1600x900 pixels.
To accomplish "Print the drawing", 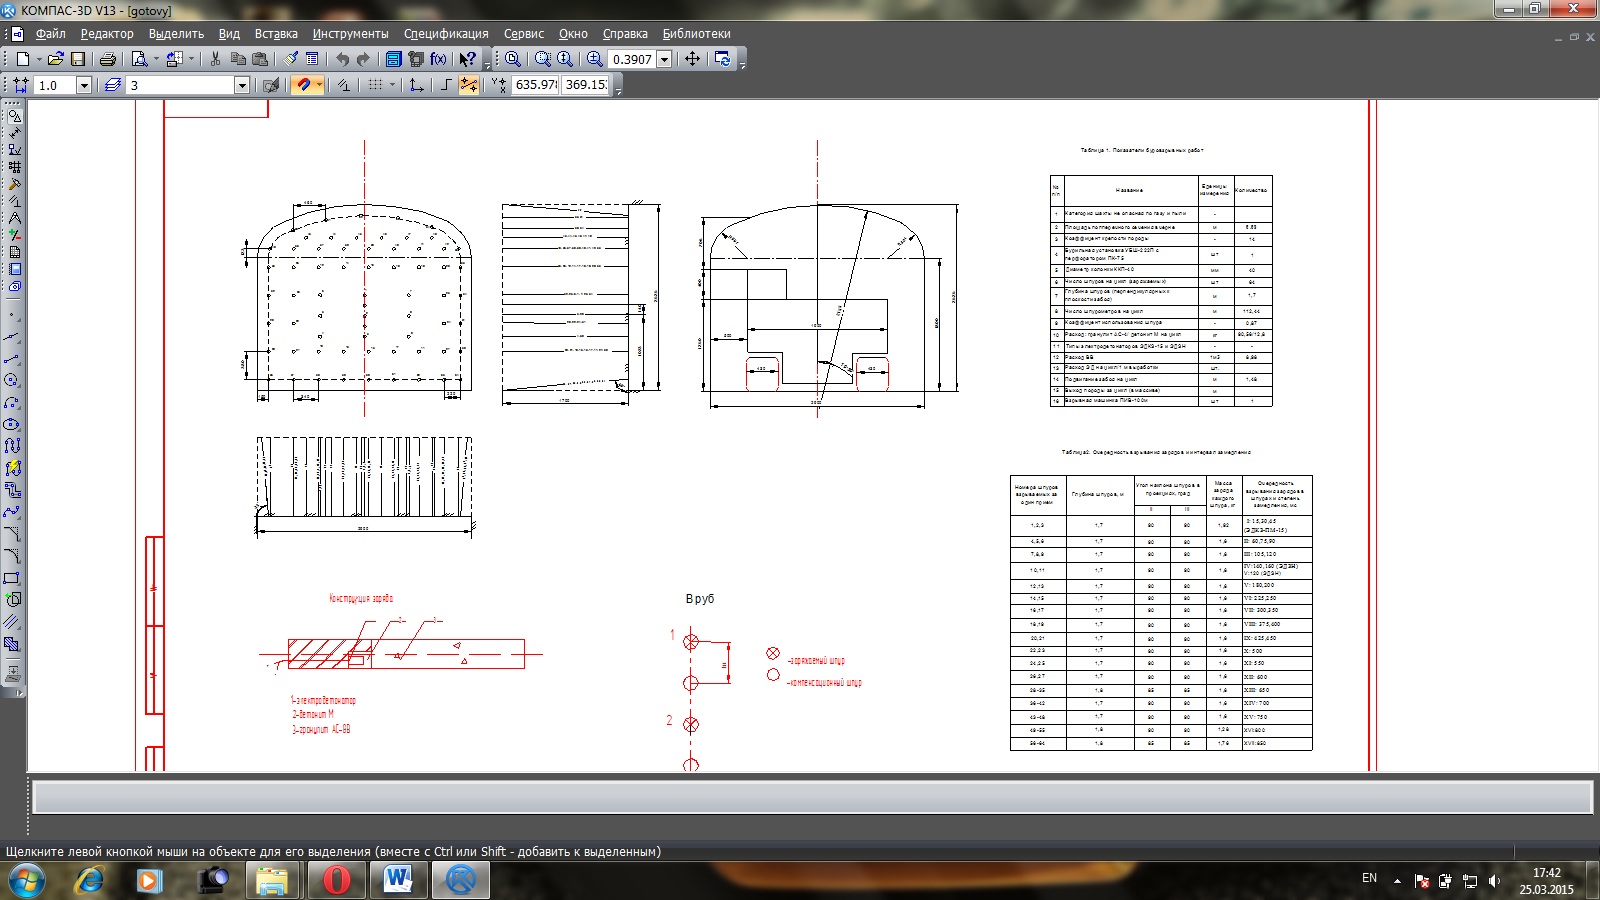I will pos(108,59).
